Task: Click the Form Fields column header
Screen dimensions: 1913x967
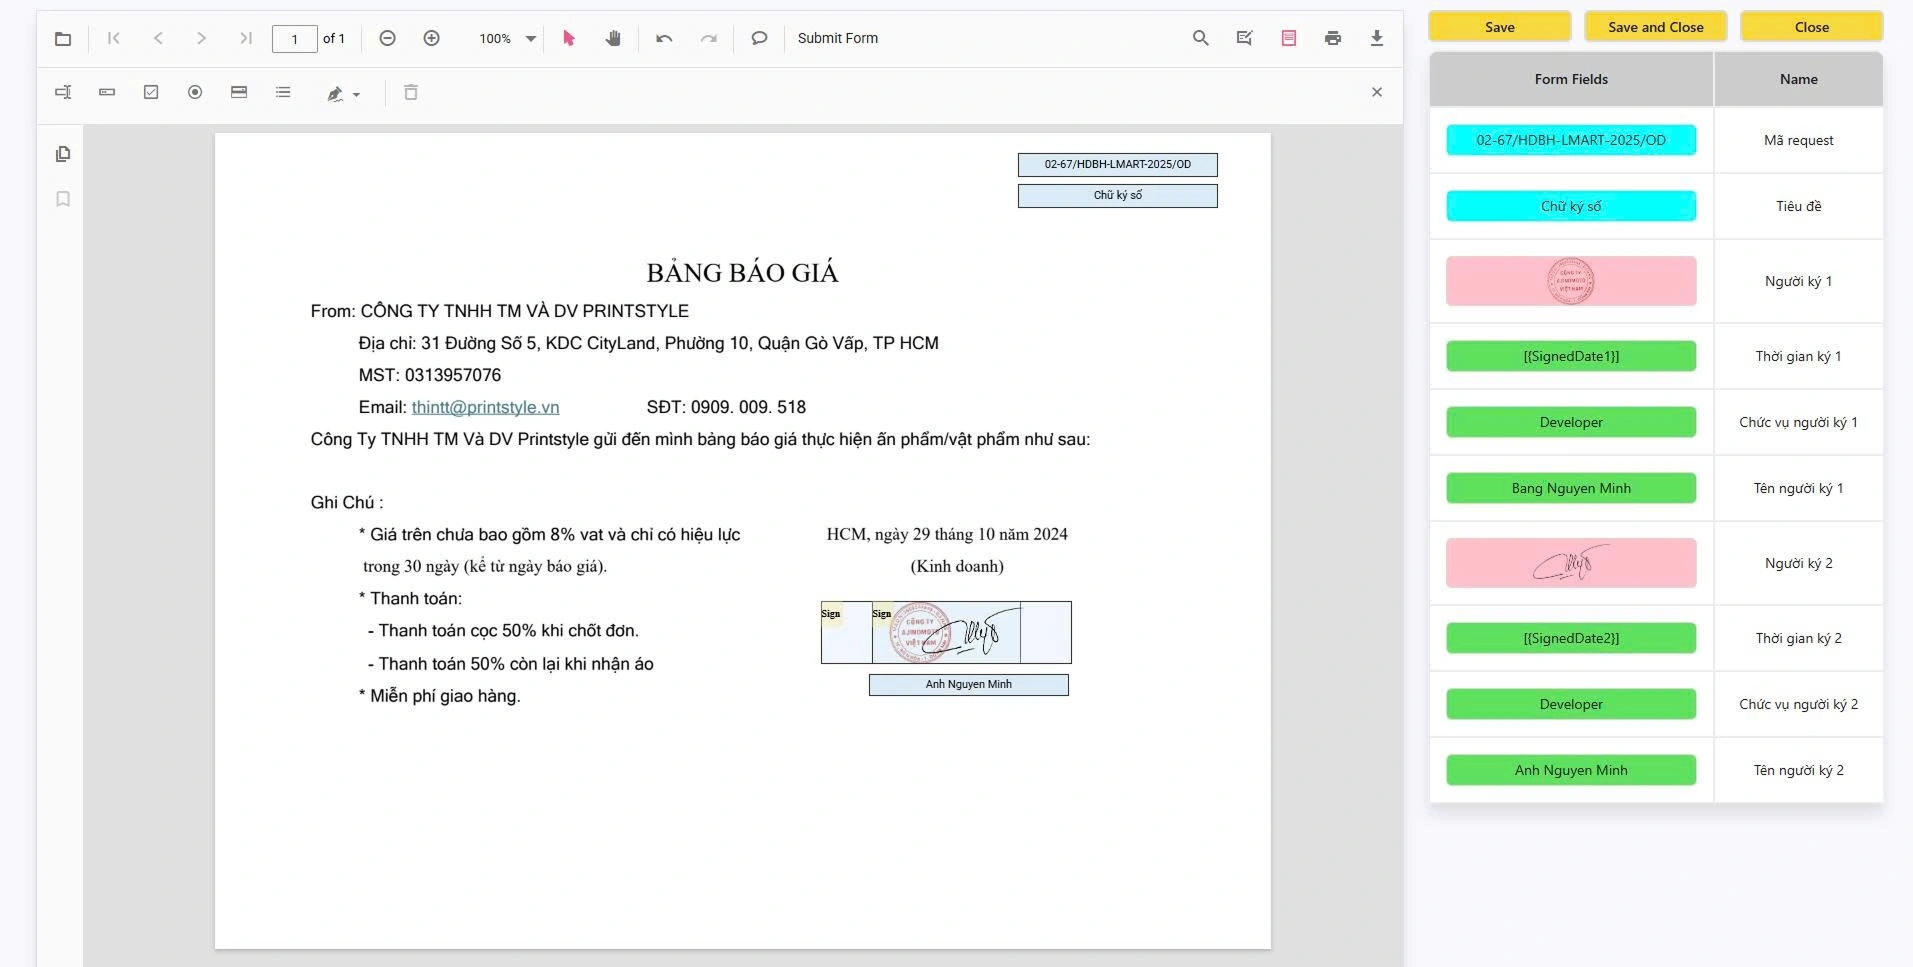Action: (x=1571, y=79)
